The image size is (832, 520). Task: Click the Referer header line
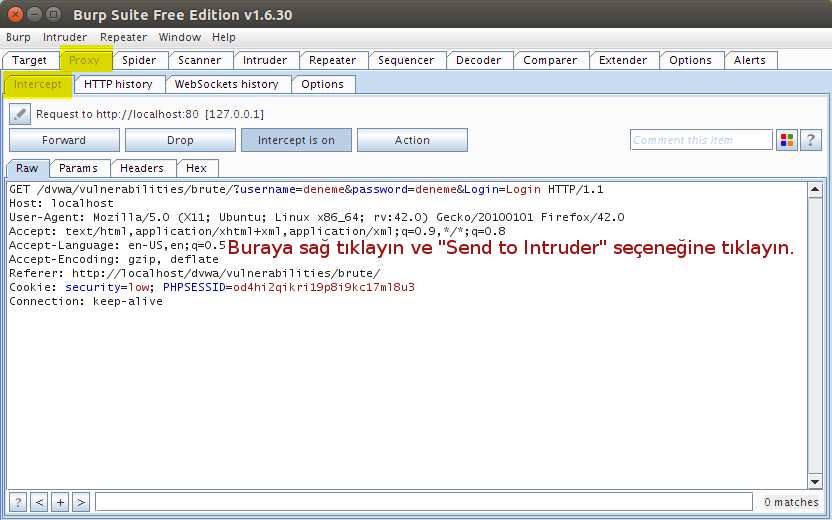[195, 273]
